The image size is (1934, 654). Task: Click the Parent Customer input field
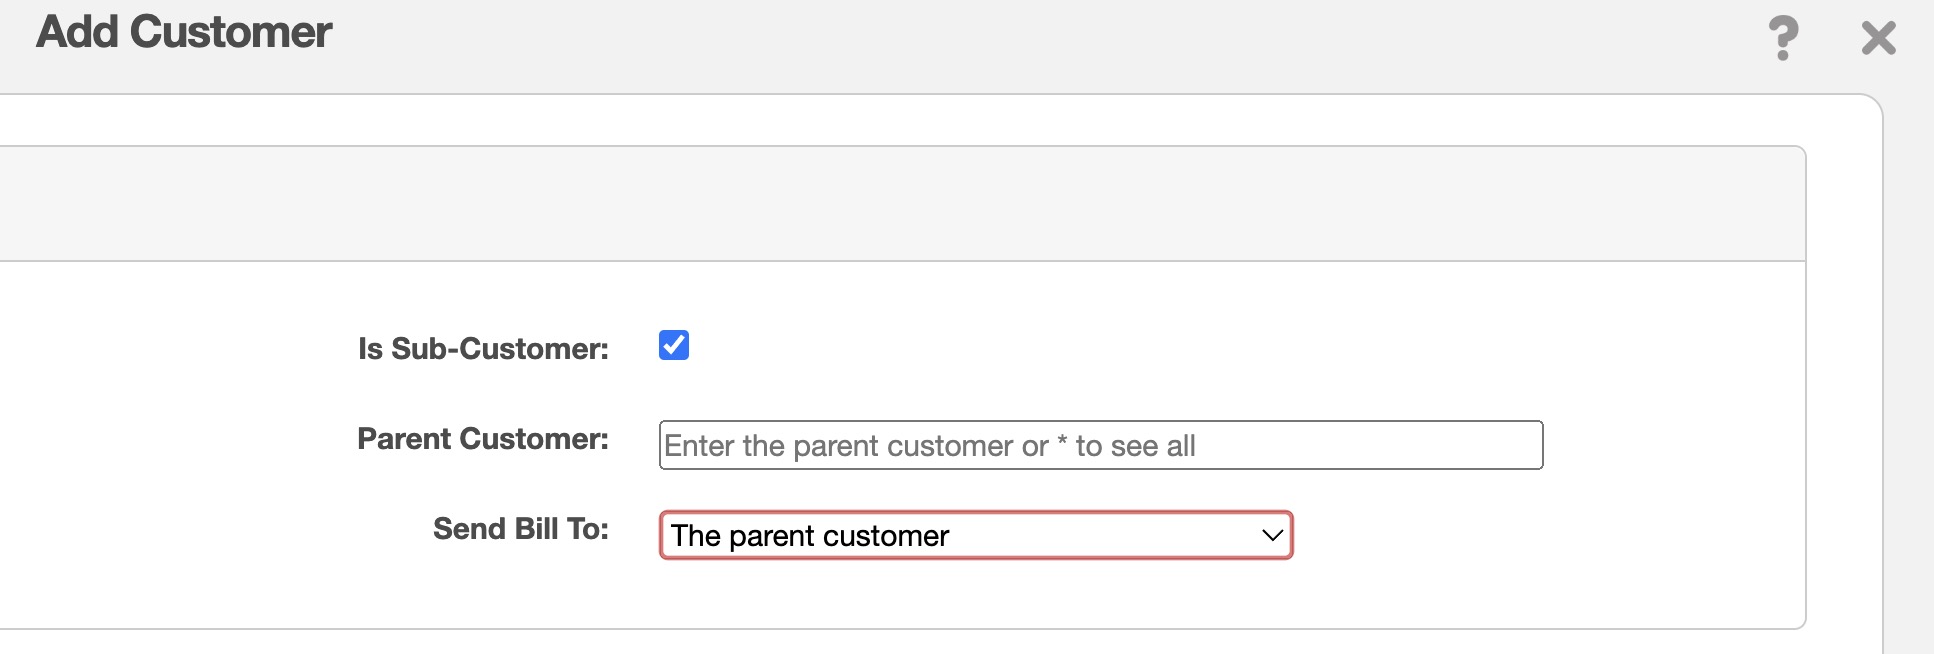point(1100,445)
